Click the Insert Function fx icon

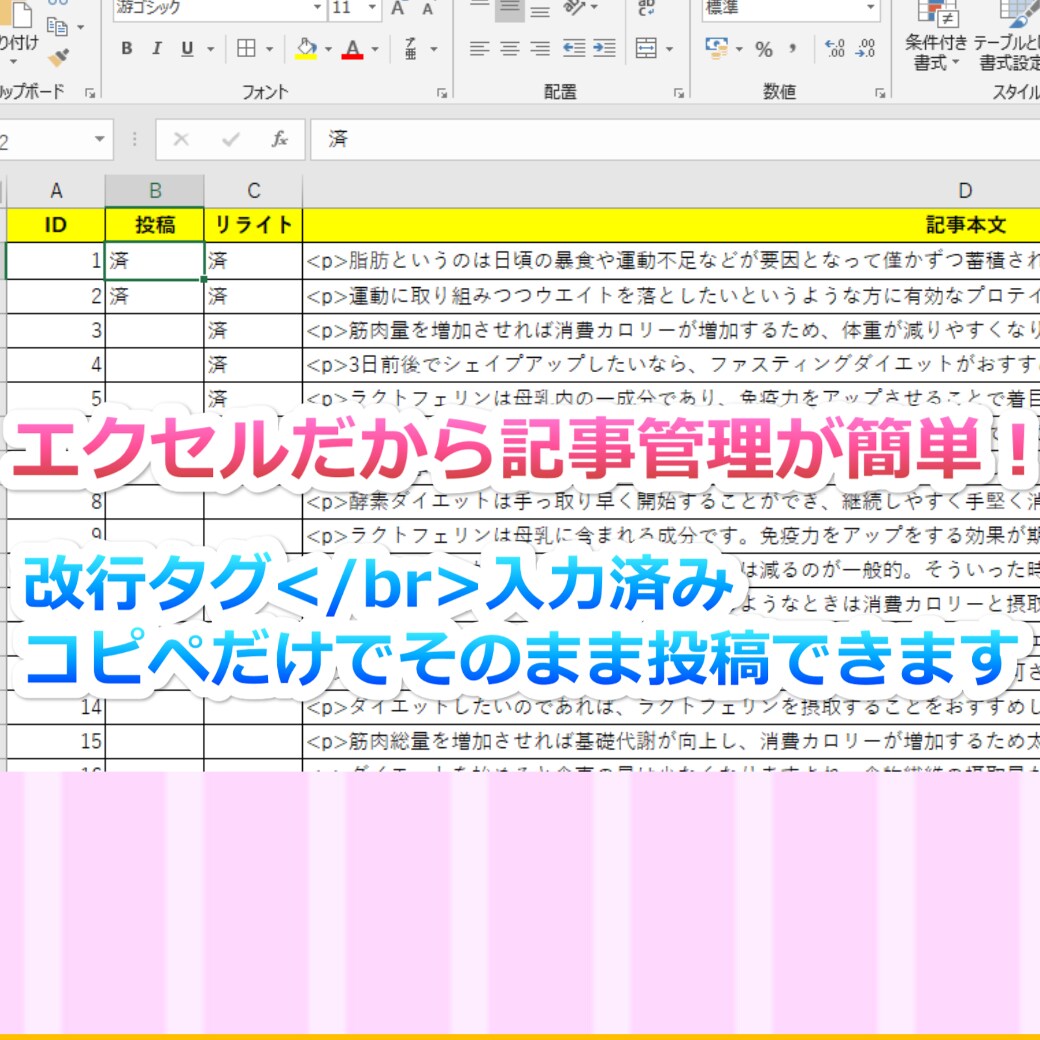pyautogui.click(x=280, y=139)
